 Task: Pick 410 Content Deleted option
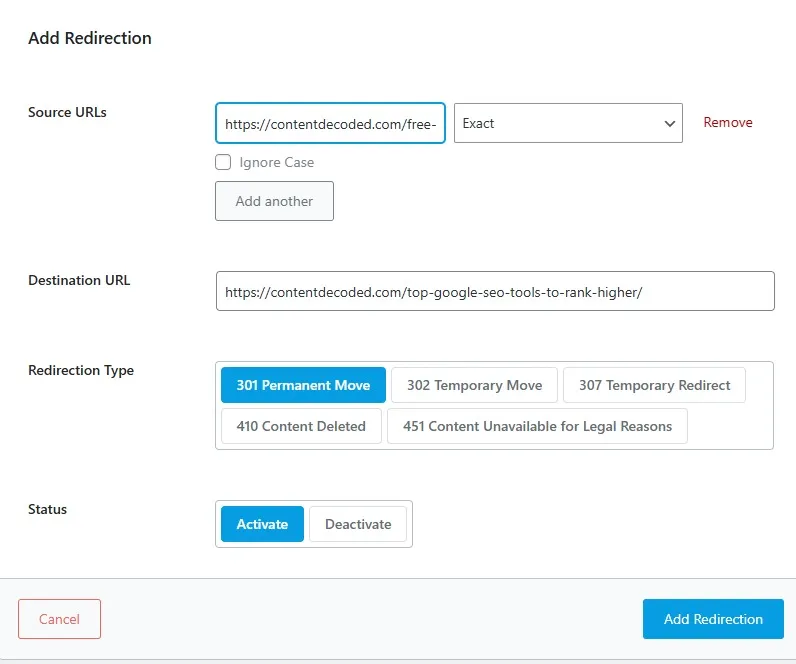[x=301, y=426]
